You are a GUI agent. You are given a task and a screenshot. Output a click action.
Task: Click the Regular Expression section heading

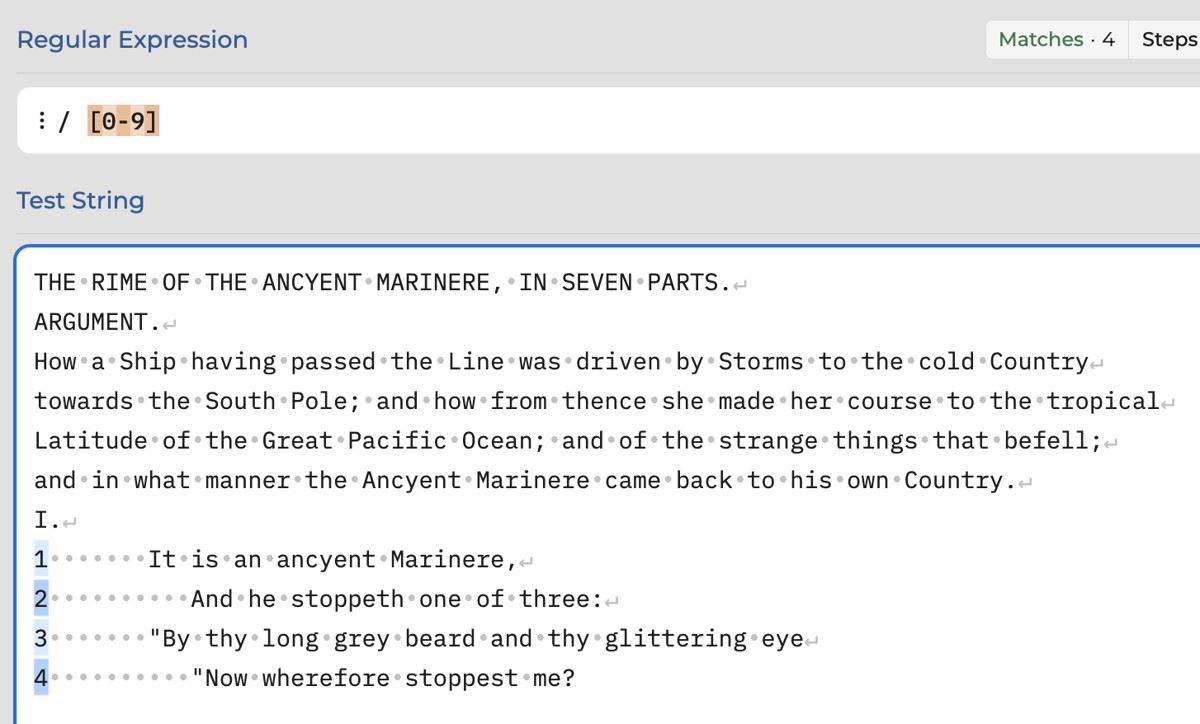click(132, 39)
